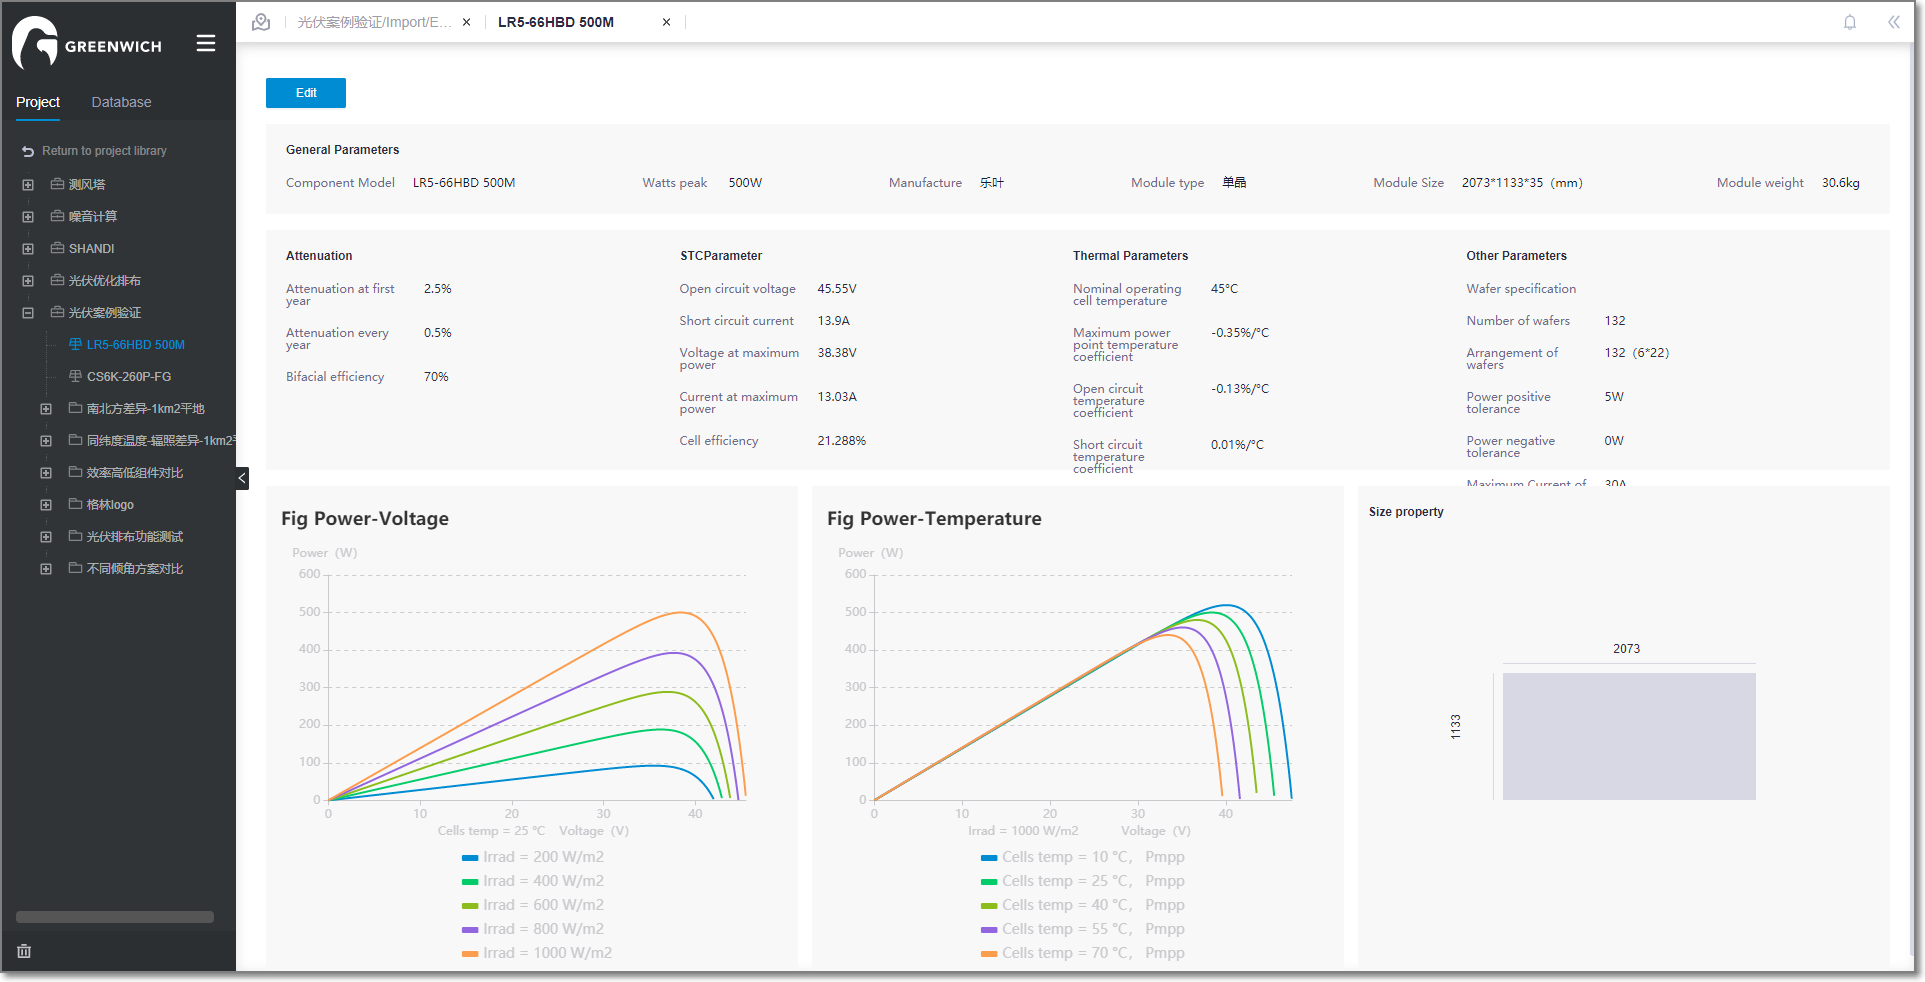Click the trash bin icon at sidebar bottom

24,951
